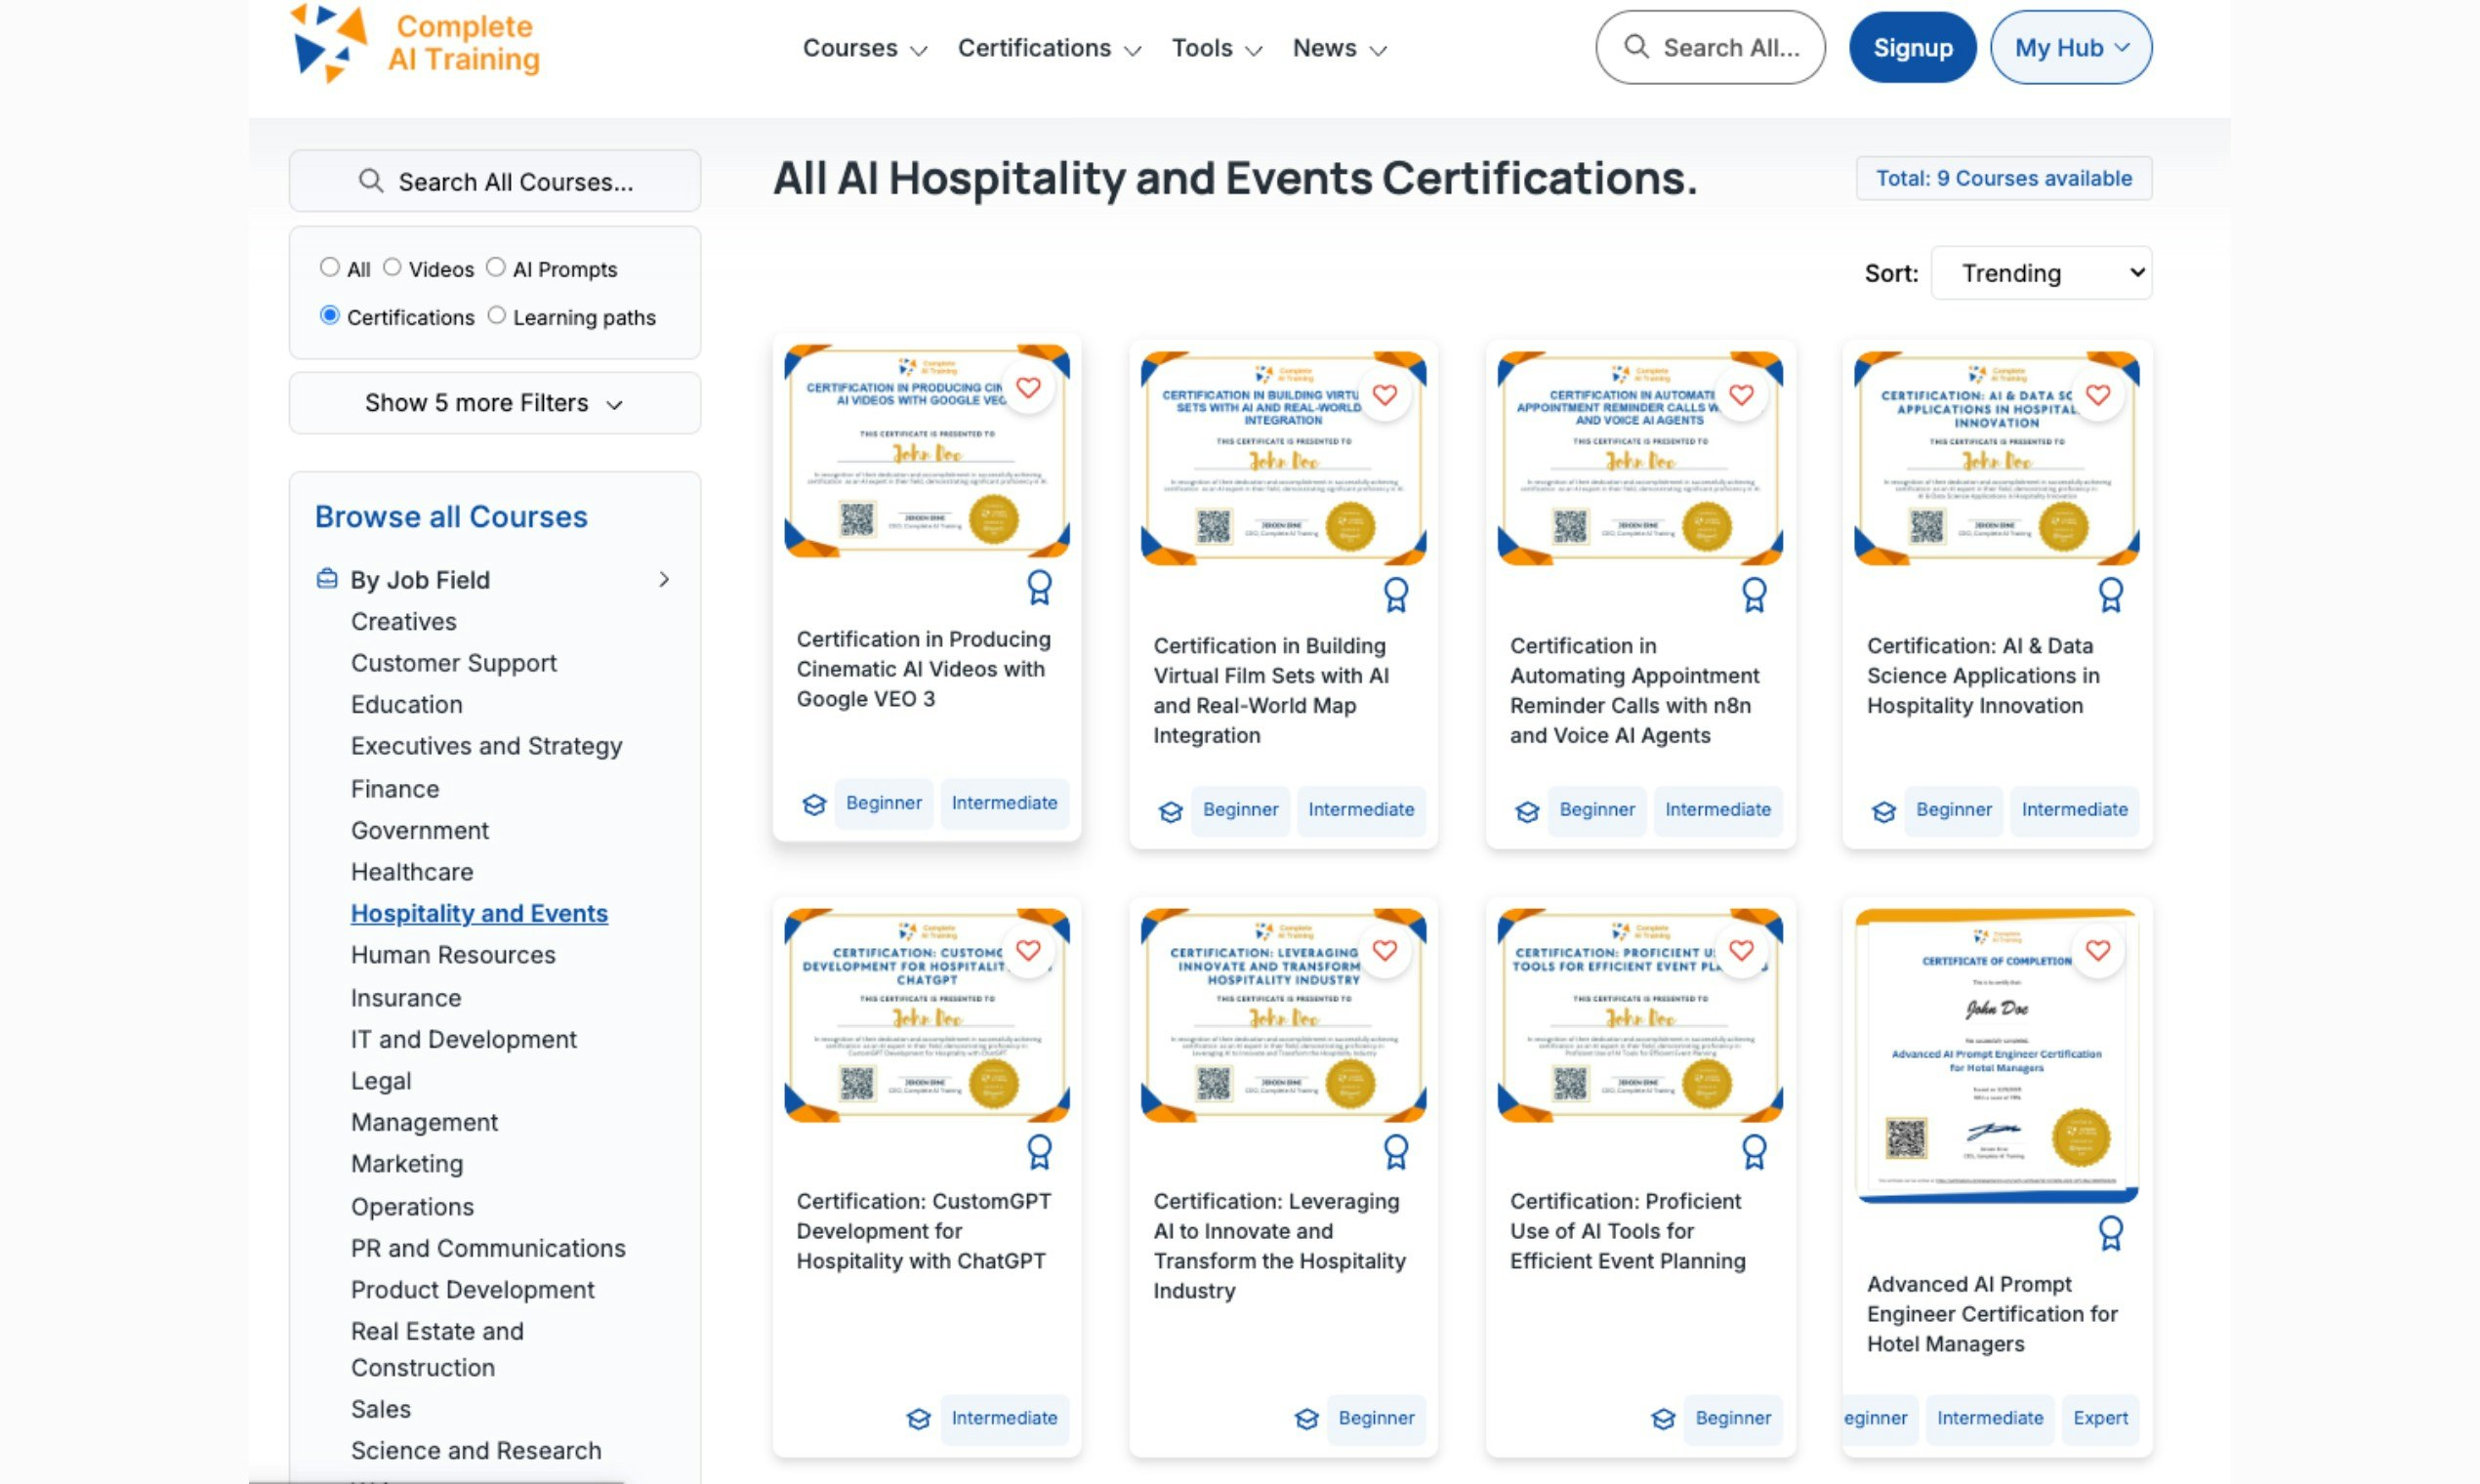The image size is (2480, 1484).
Task: Select the AI Prompts filter option
Action: click(x=496, y=267)
